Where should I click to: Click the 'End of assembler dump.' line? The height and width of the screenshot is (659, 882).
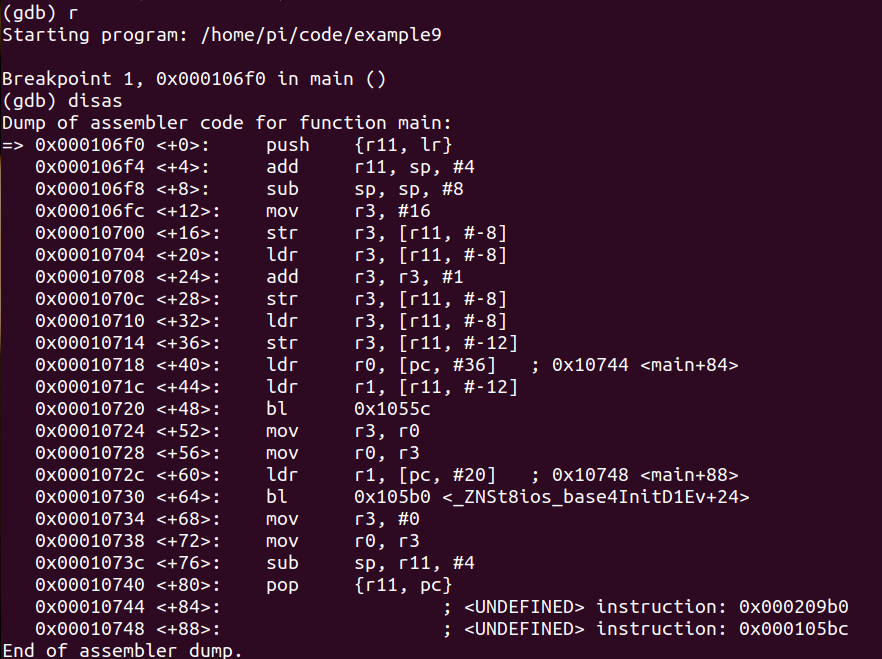(122, 651)
